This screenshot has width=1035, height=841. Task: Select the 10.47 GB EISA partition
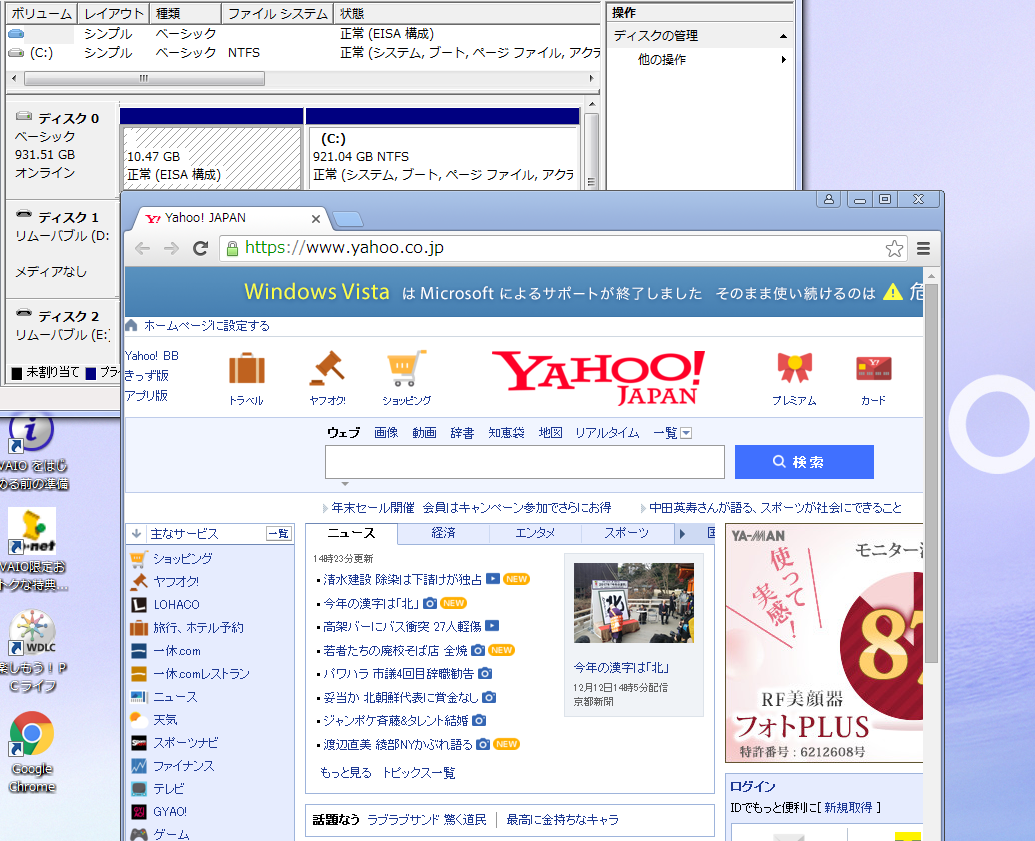211,157
